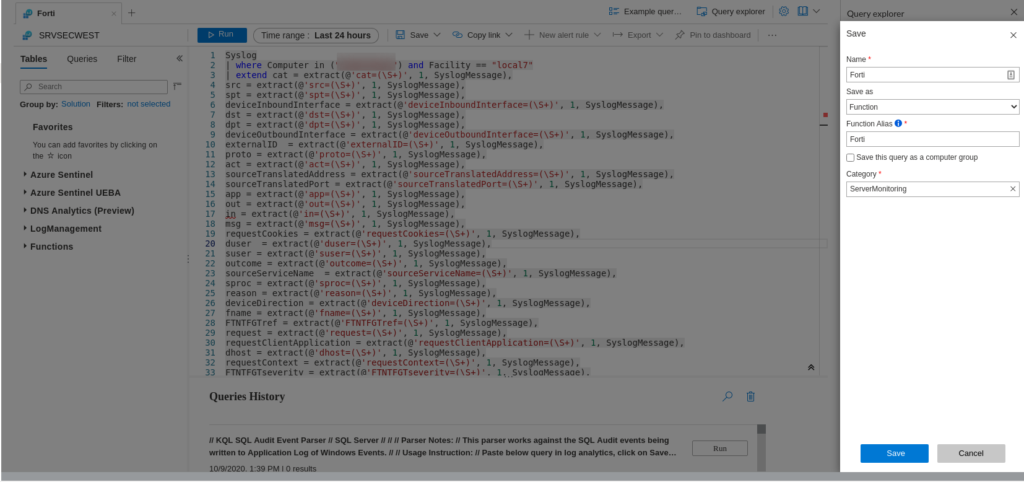Close the Forti query tab
The image size is (1024, 482).
[x=114, y=13]
